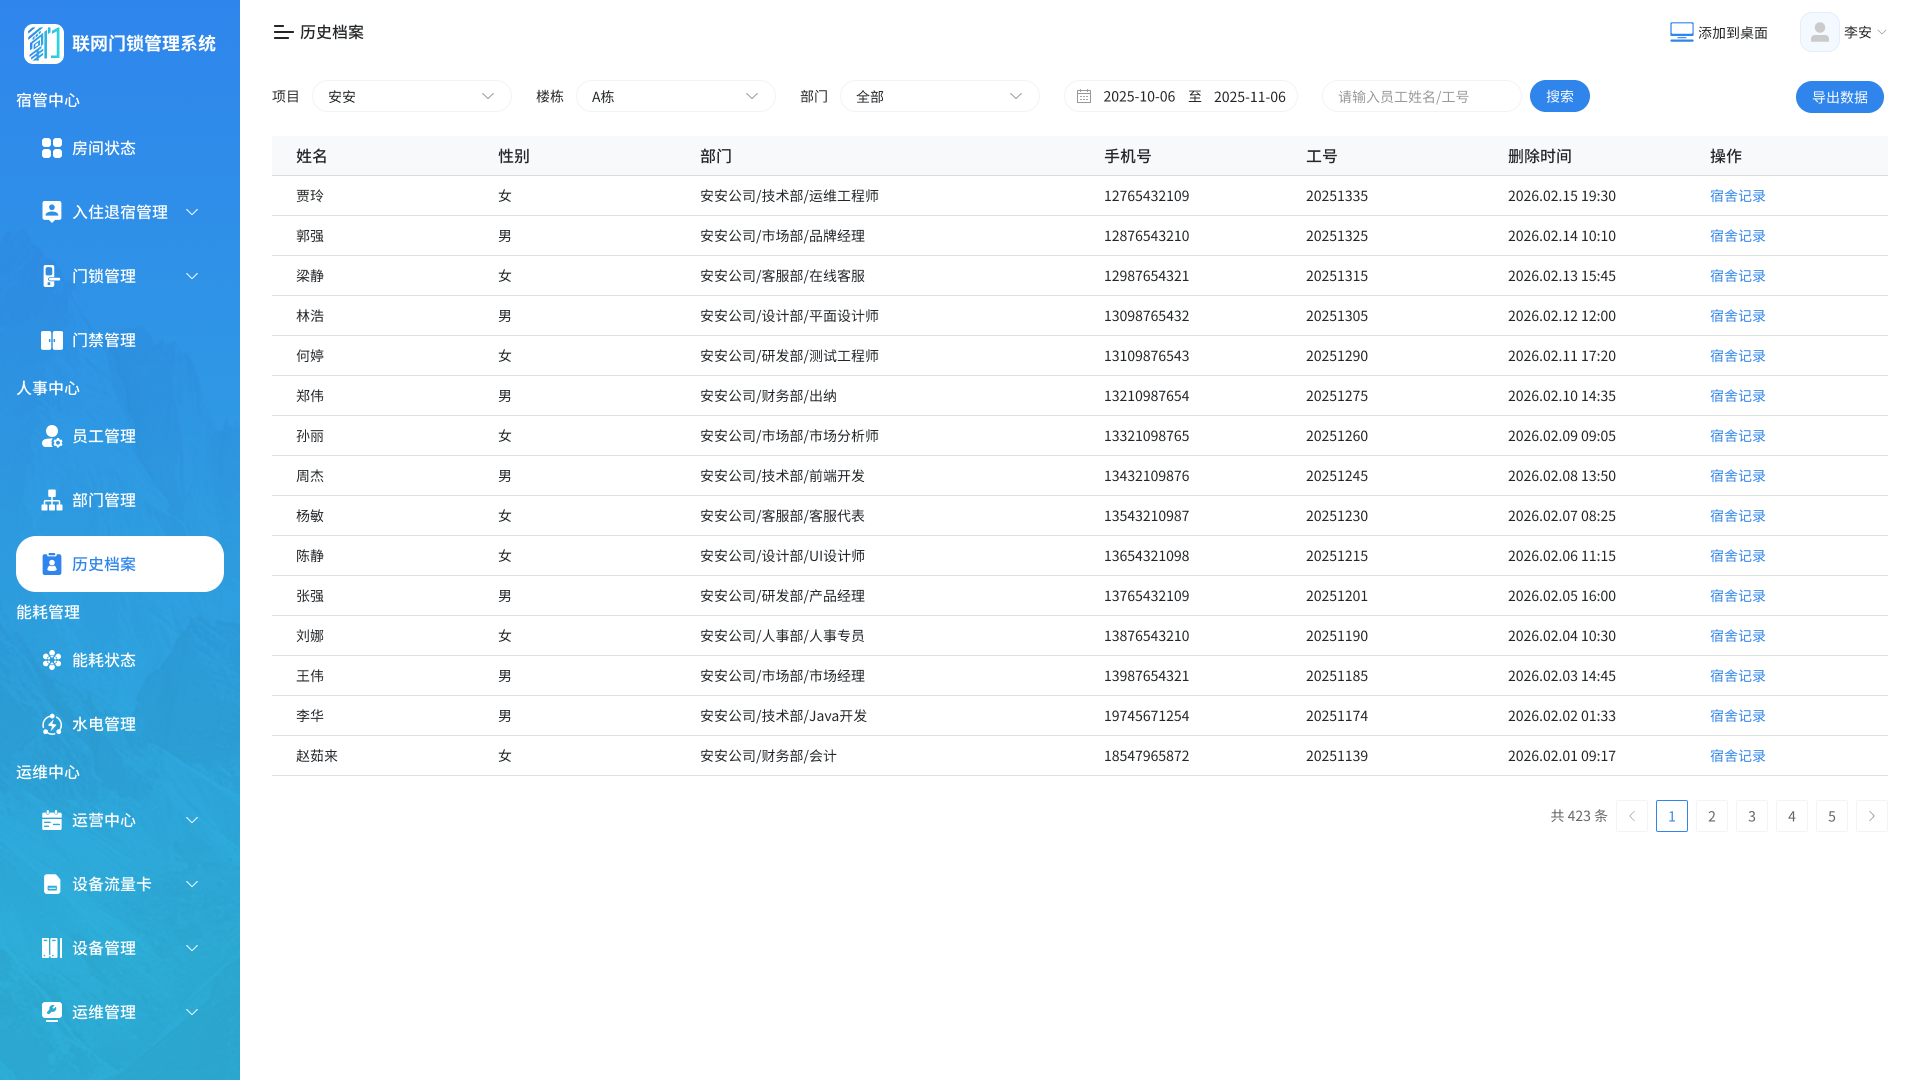Click the 房间状态 grid icon
This screenshot has height=1080, width=1920.
coord(52,148)
